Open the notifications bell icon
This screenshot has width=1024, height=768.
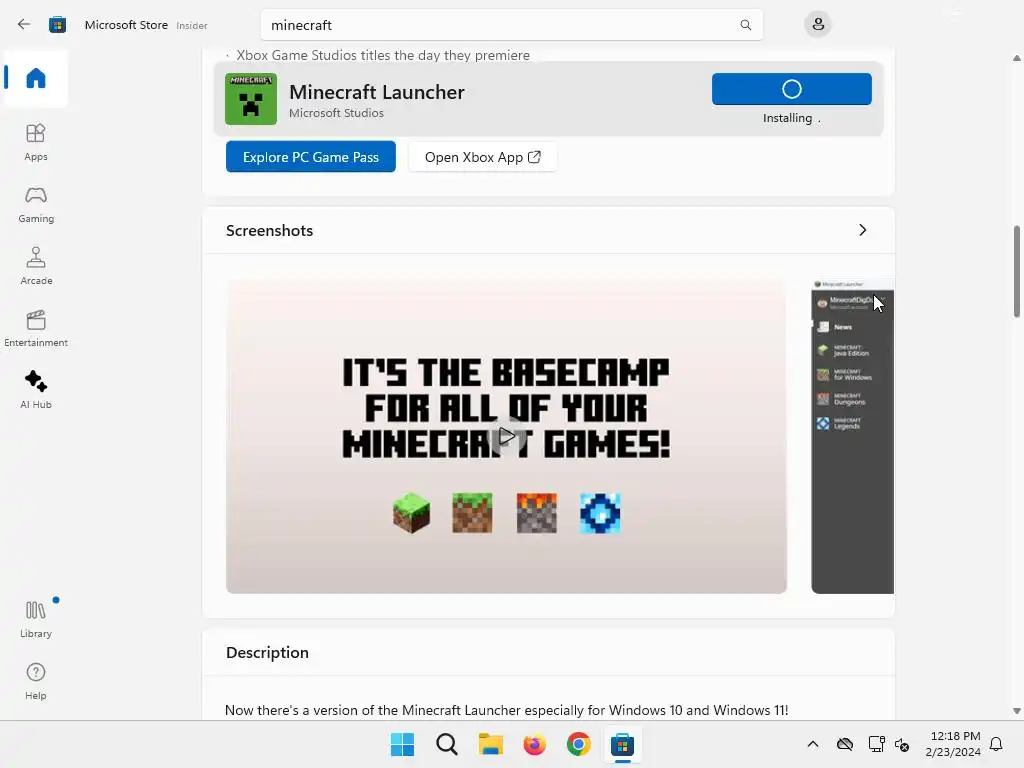click(x=996, y=744)
